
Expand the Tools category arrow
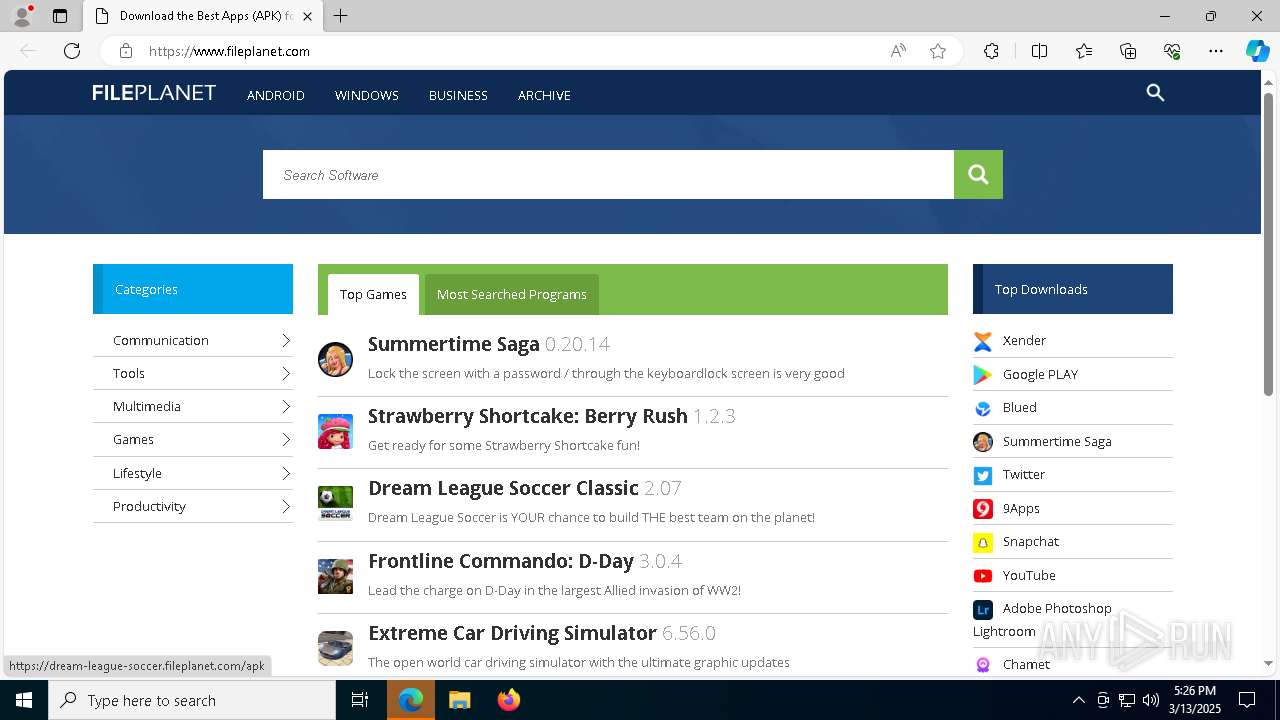285,374
